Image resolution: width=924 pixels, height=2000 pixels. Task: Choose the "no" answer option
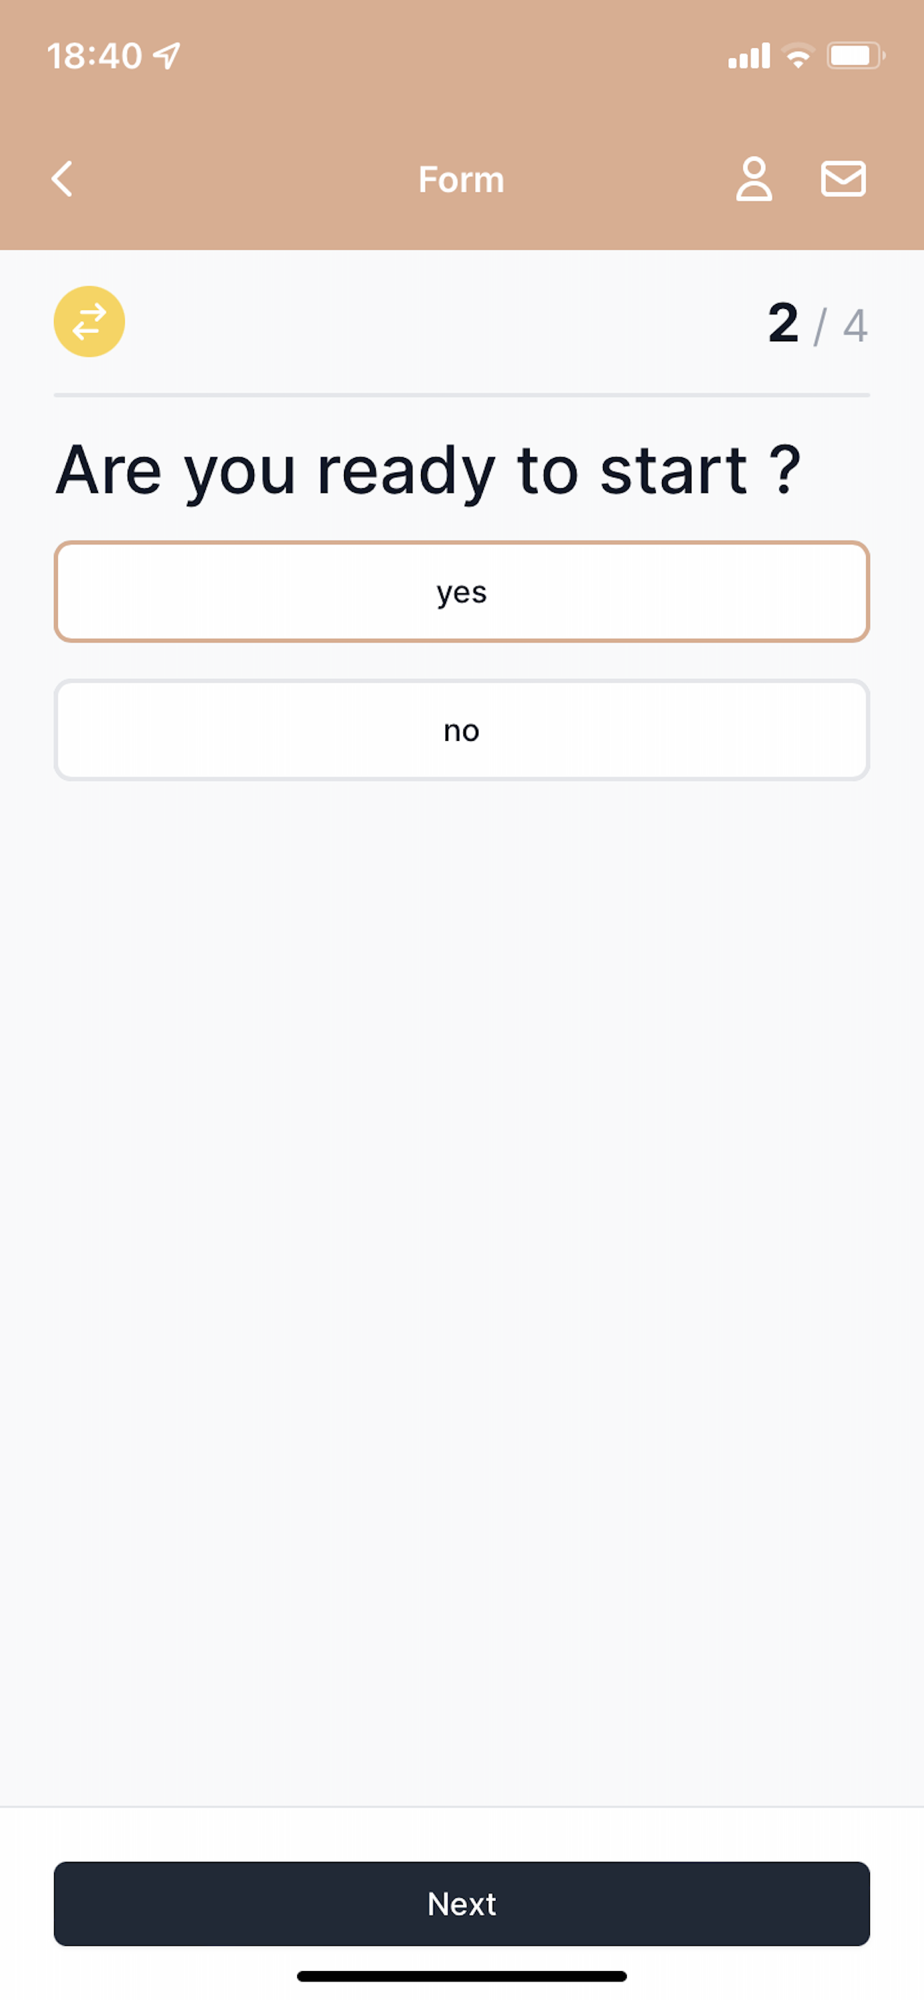462,730
